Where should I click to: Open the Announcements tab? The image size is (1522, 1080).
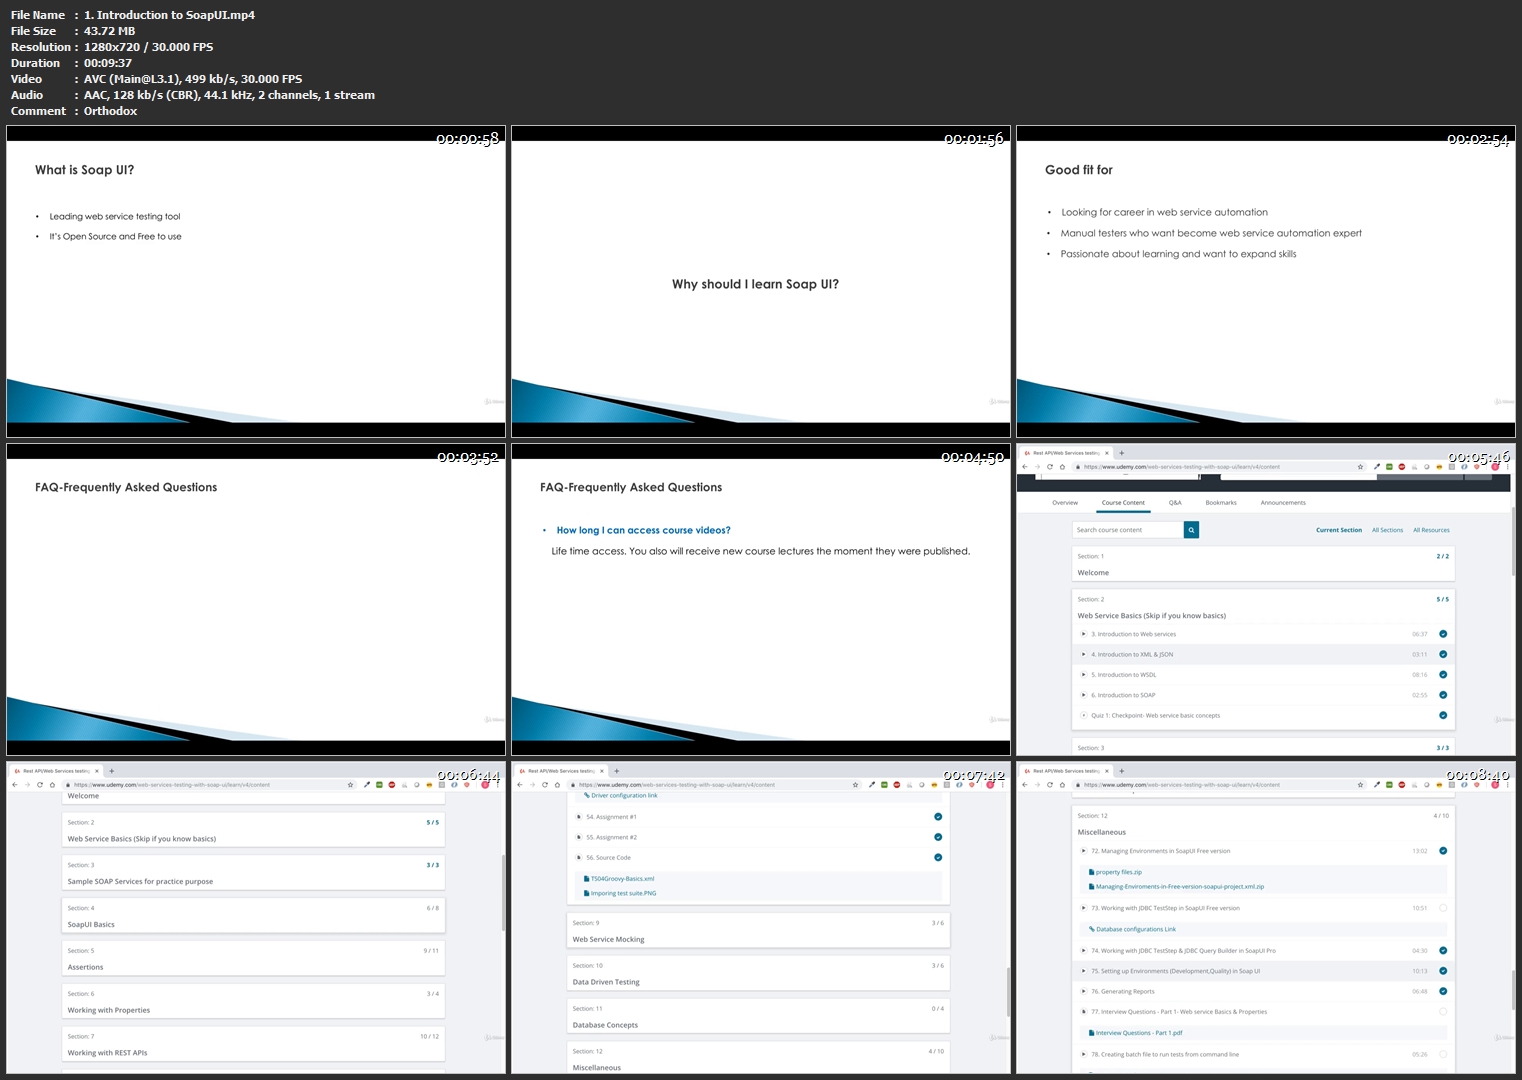click(x=1283, y=503)
